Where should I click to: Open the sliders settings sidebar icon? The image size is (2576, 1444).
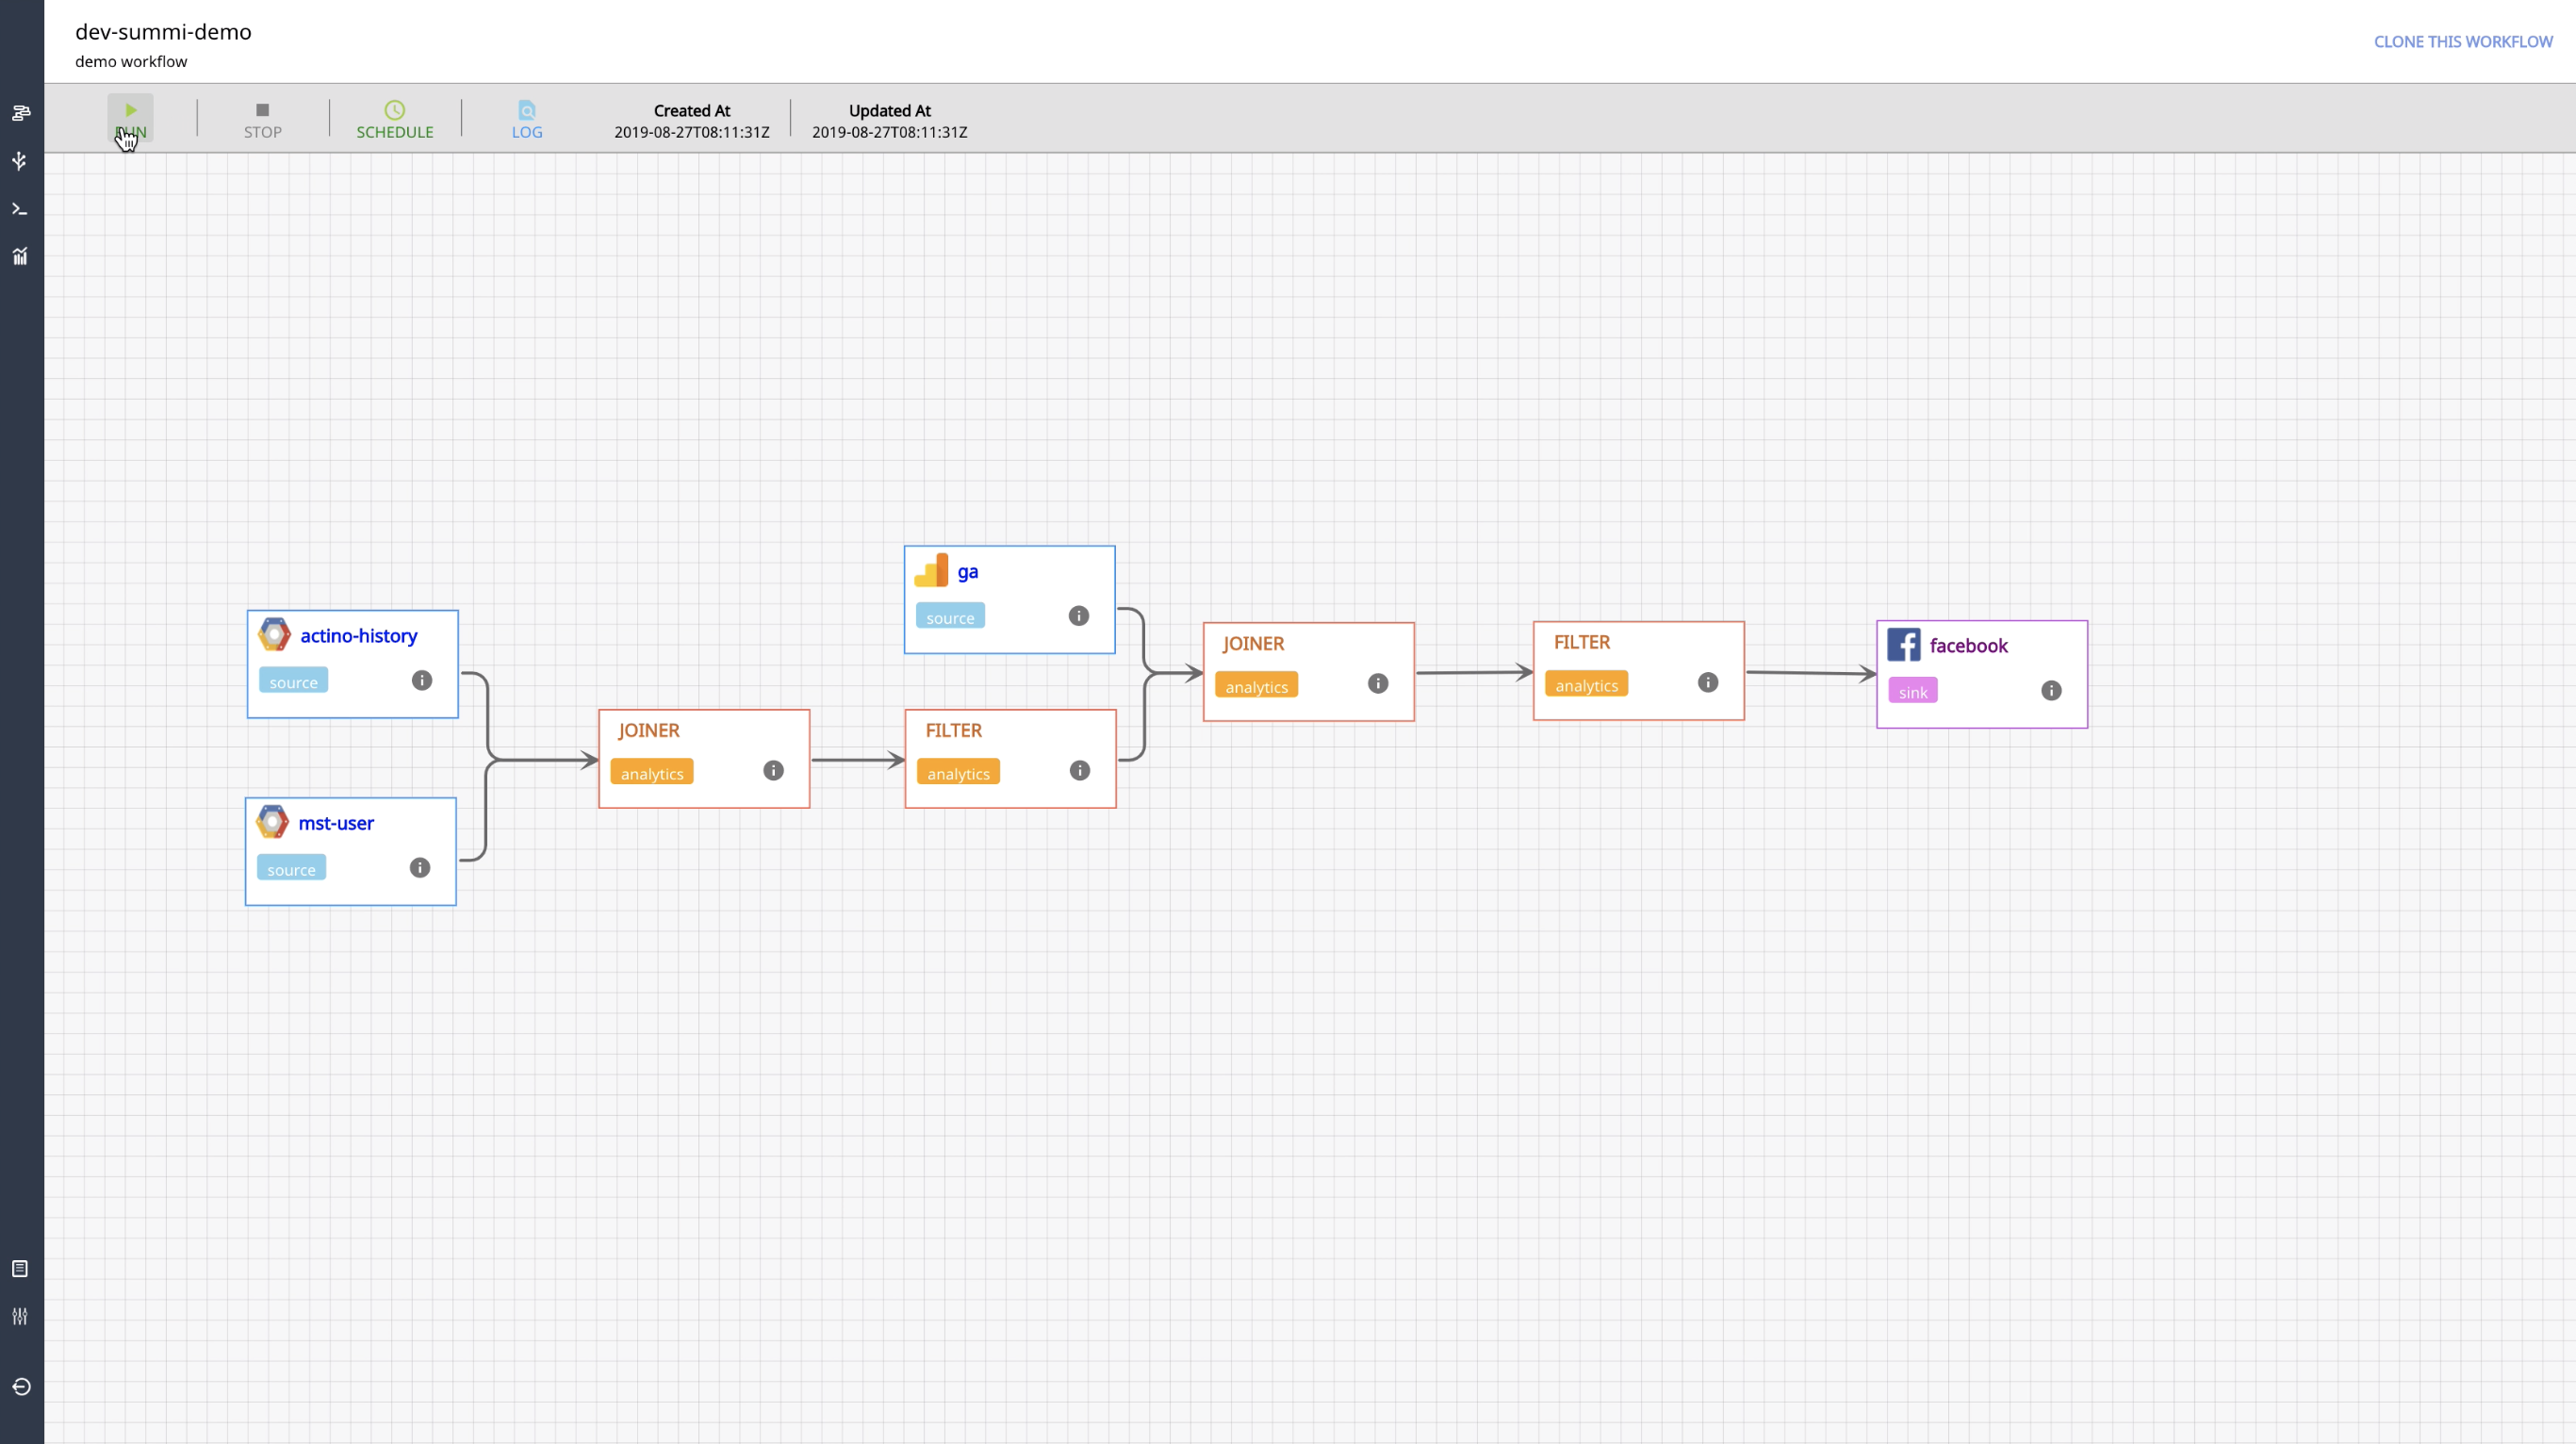tap(20, 1317)
